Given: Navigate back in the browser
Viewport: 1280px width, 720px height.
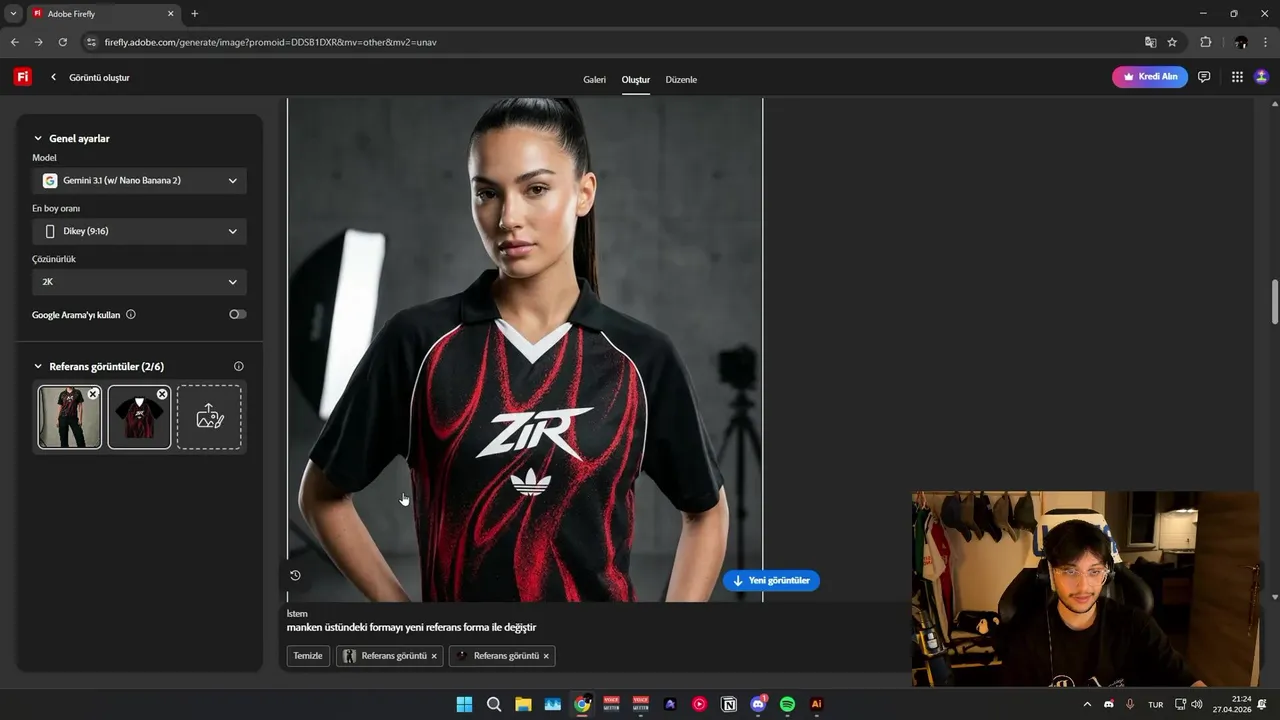Looking at the screenshot, I should tap(14, 42).
